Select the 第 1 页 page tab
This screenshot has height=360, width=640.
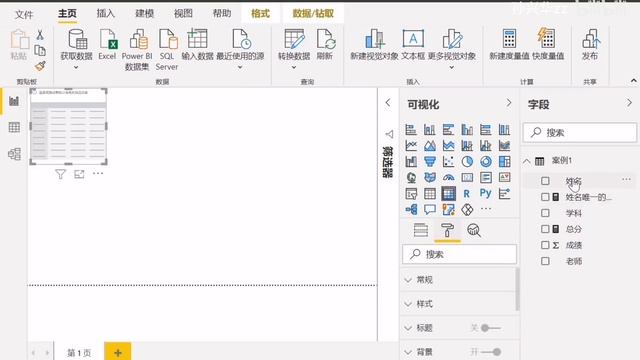pos(79,353)
